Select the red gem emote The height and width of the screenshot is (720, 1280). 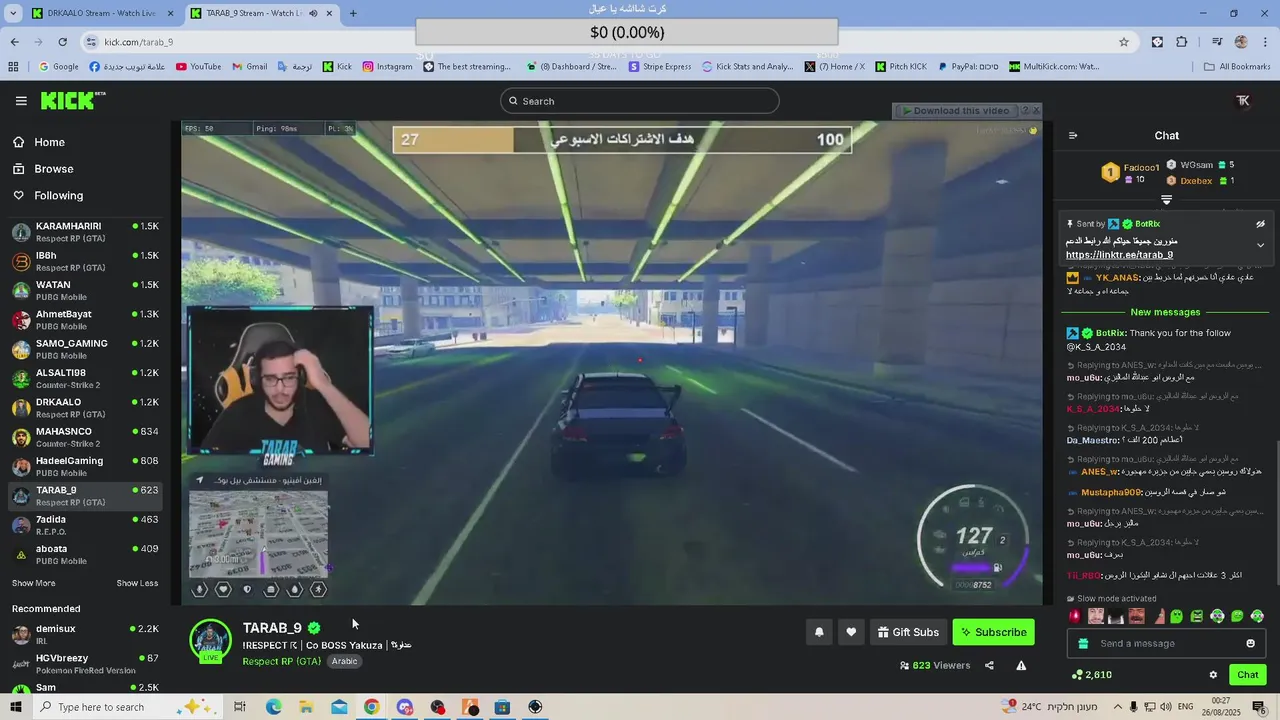[x=1075, y=616]
